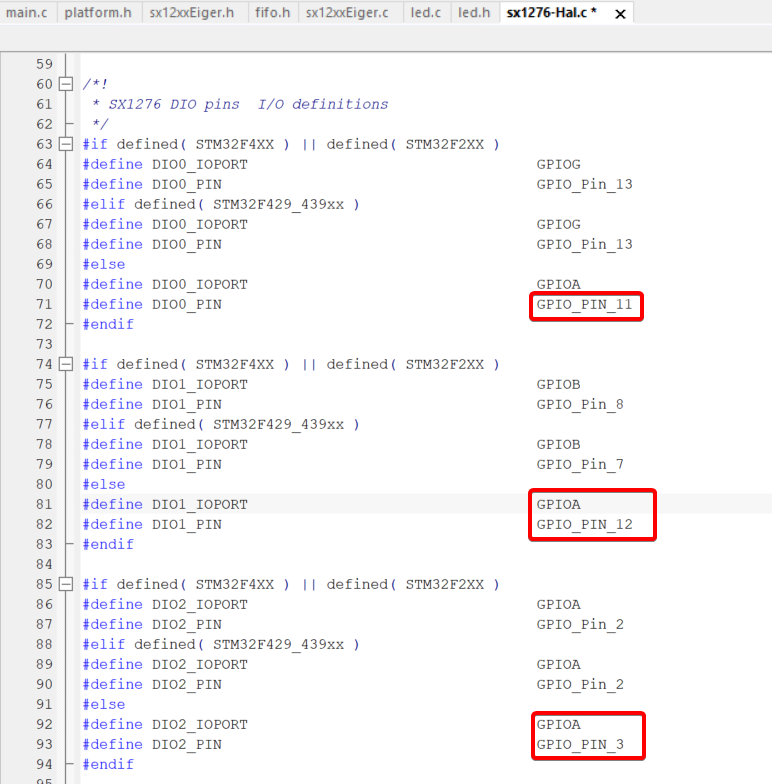Screen dimensions: 772x784
Task: Collapse the comment block at line 60
Action: pyautogui.click(x=67, y=84)
